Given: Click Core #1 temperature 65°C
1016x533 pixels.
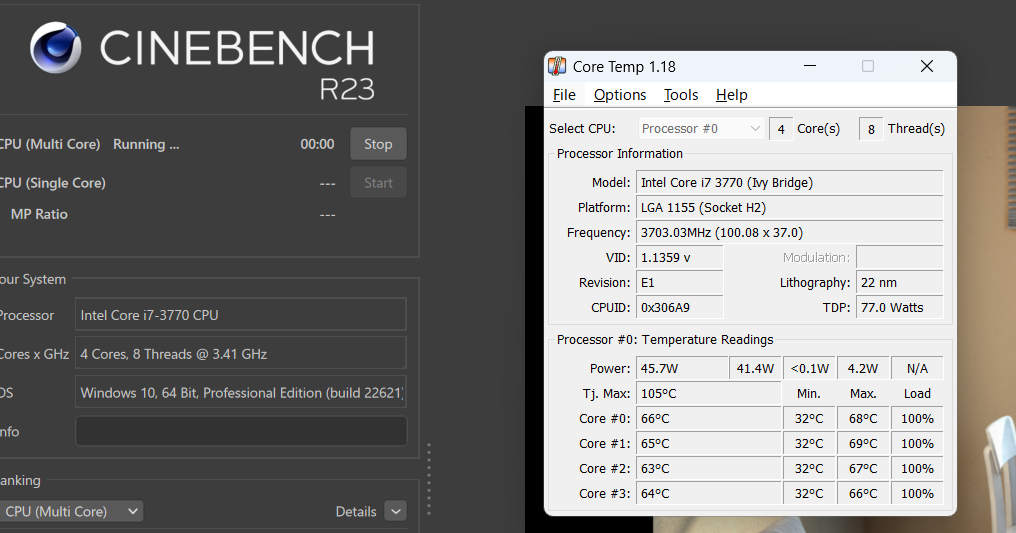Looking at the screenshot, I should pyautogui.click(x=709, y=444).
